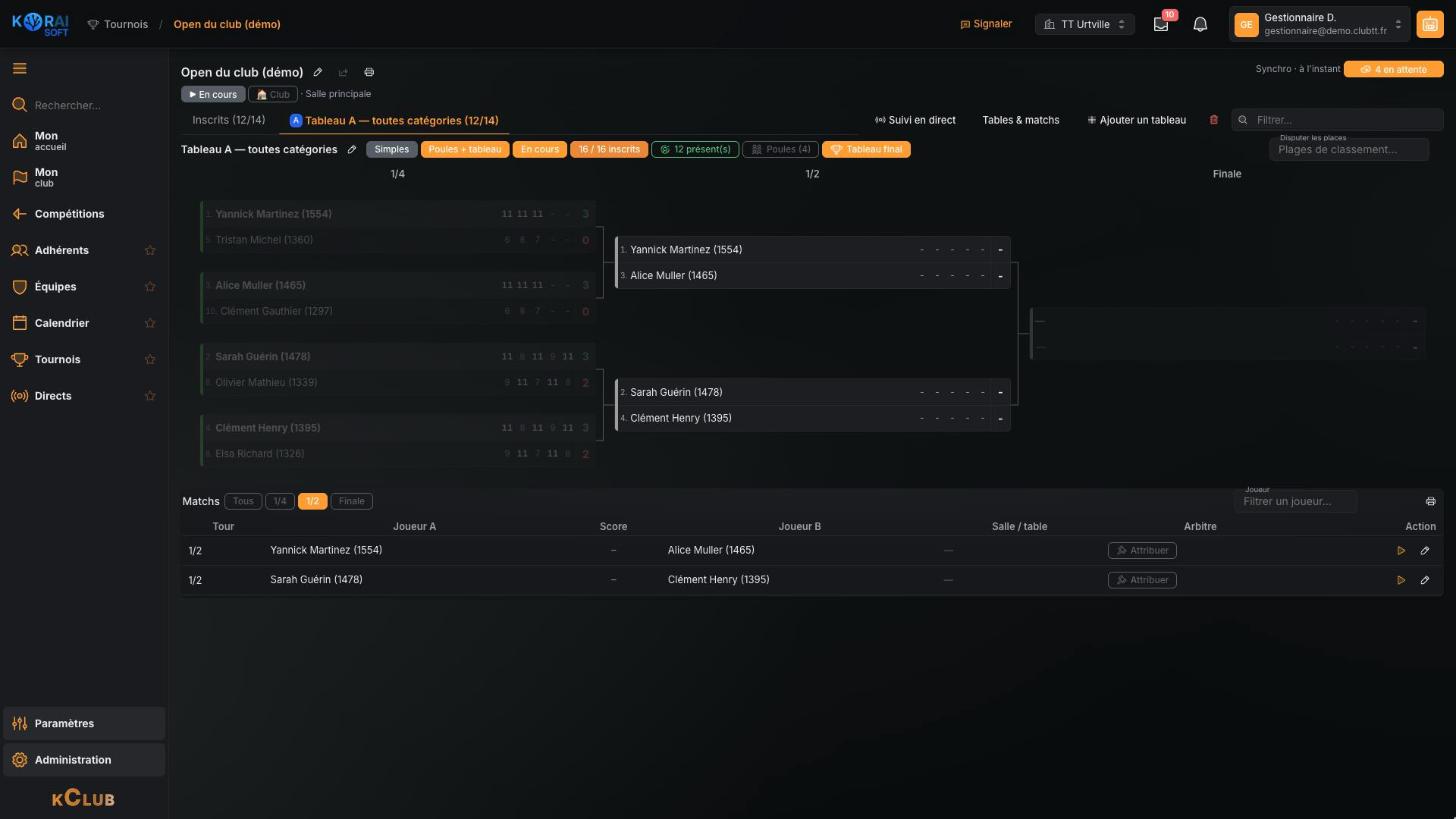Open Tables & matchs view

[1021, 120]
